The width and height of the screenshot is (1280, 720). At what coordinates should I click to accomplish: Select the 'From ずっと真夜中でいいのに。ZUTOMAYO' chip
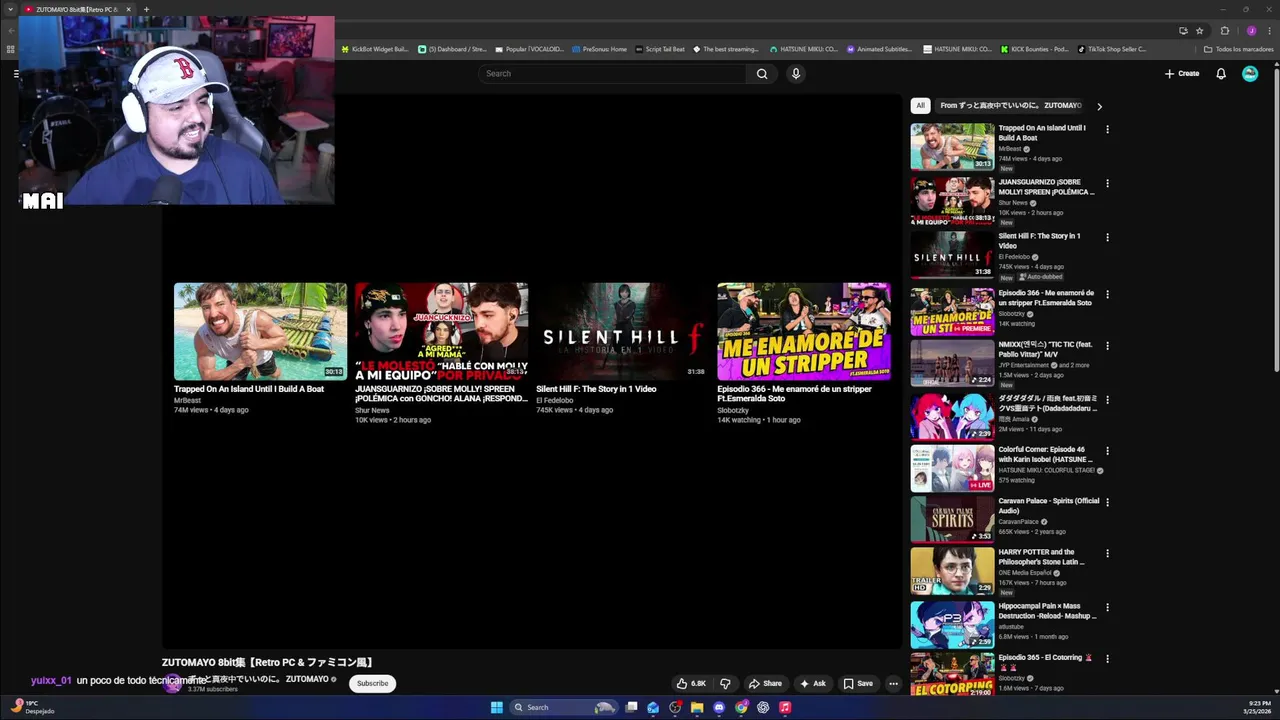1010,105
